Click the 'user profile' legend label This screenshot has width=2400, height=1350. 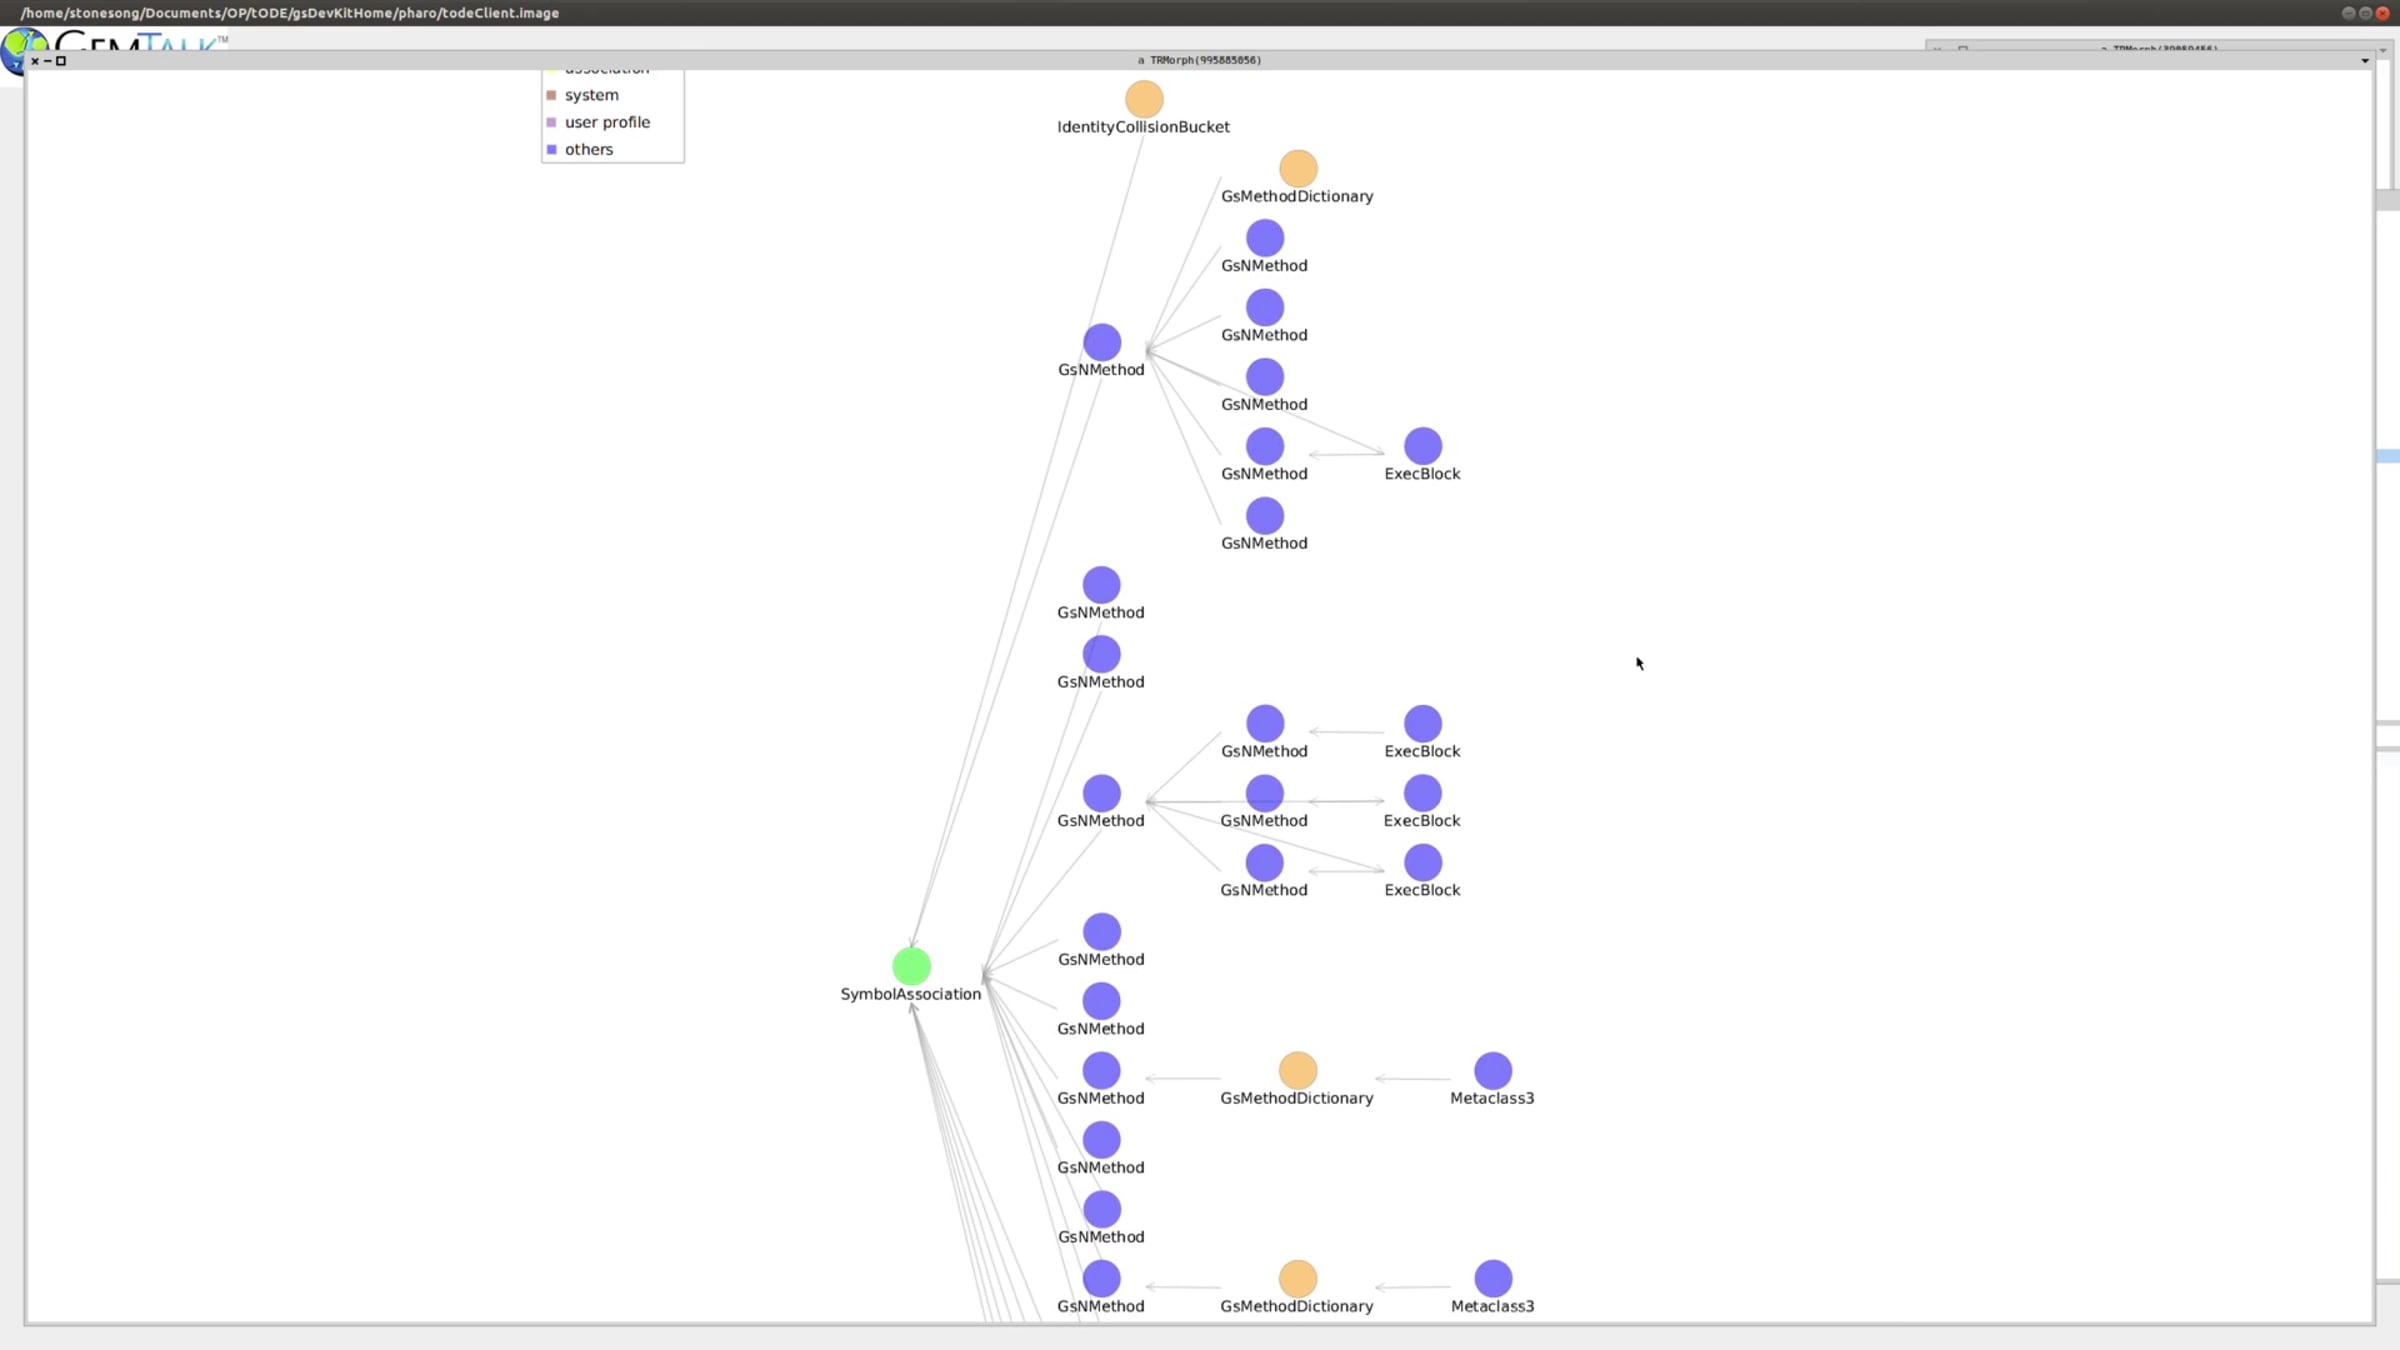pos(607,122)
